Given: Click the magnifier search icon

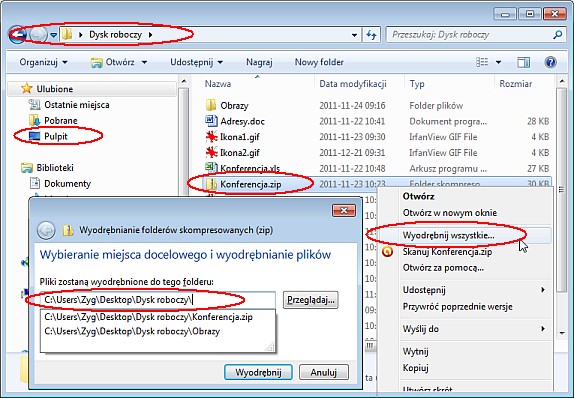Looking at the screenshot, I should coord(558,35).
